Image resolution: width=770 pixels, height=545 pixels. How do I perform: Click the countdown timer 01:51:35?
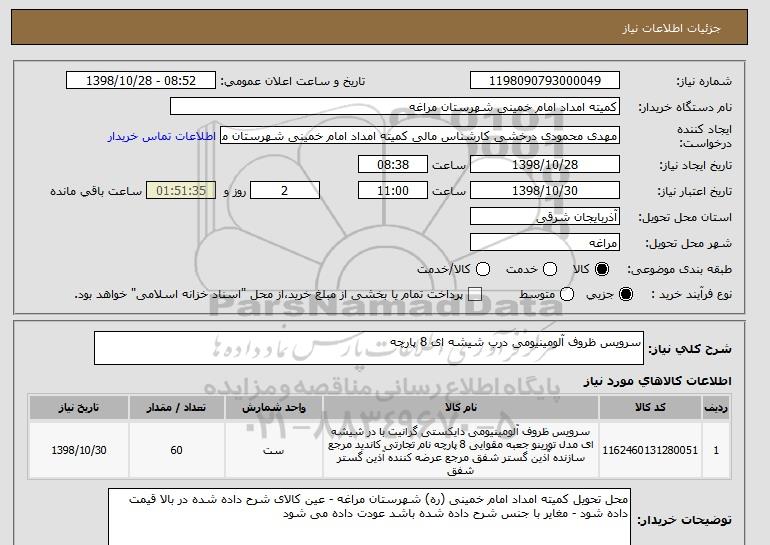181,191
